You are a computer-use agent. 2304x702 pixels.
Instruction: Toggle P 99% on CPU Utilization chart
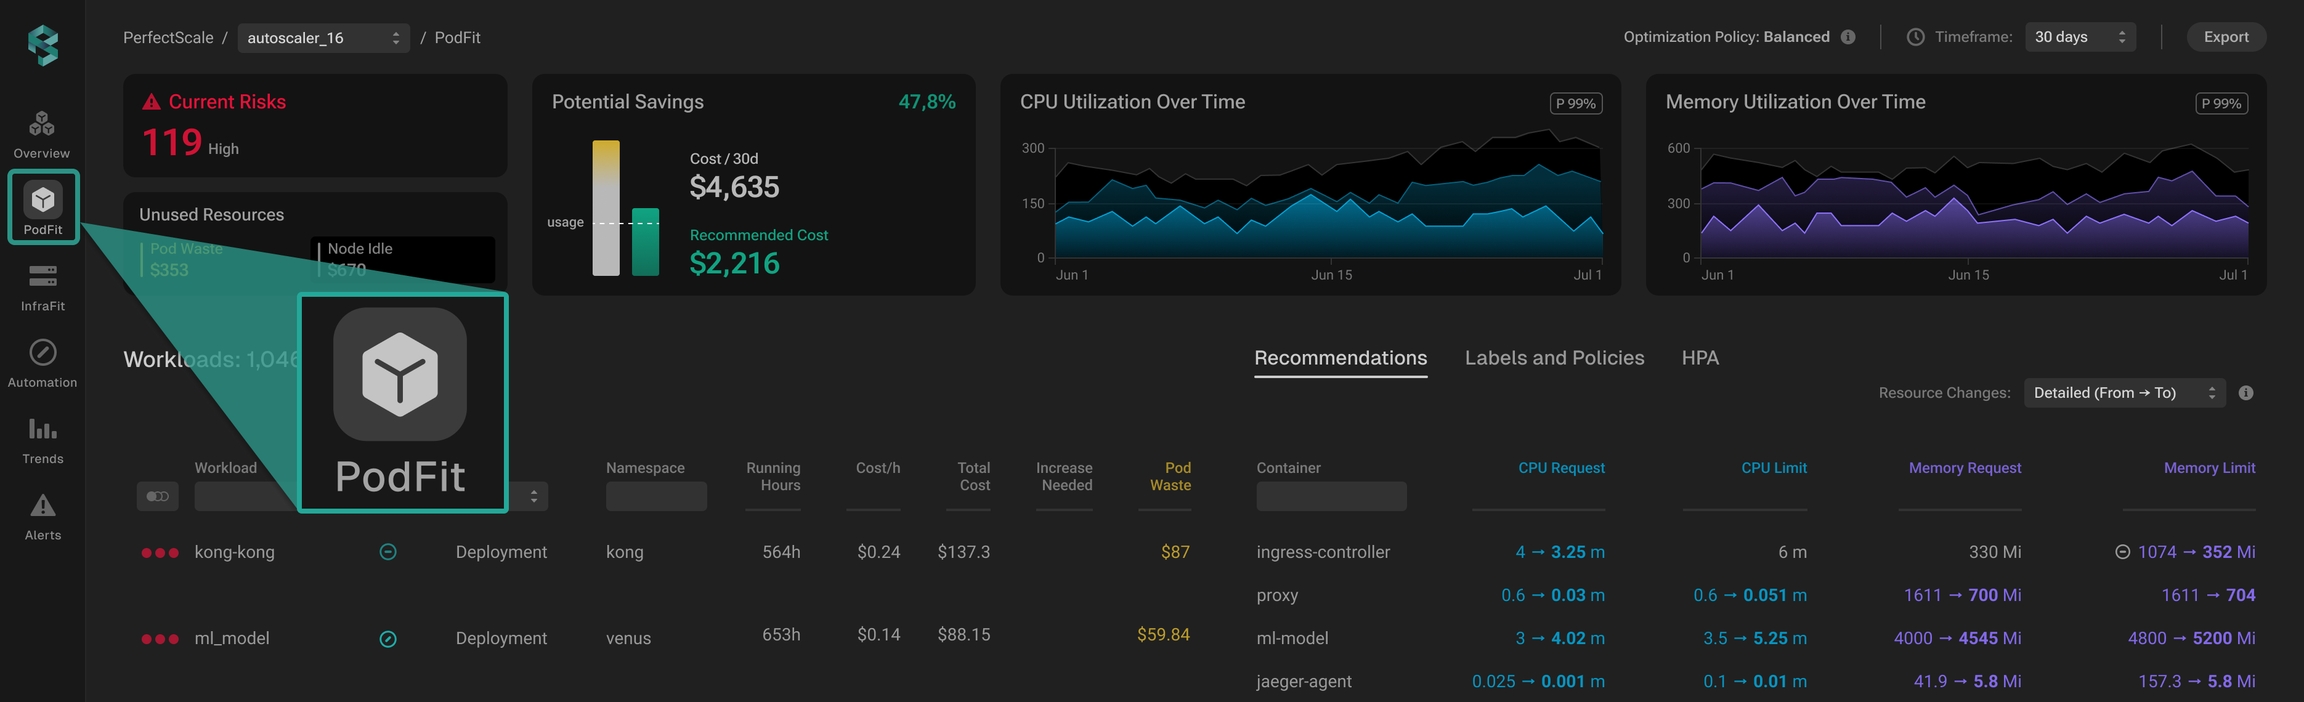(1576, 104)
